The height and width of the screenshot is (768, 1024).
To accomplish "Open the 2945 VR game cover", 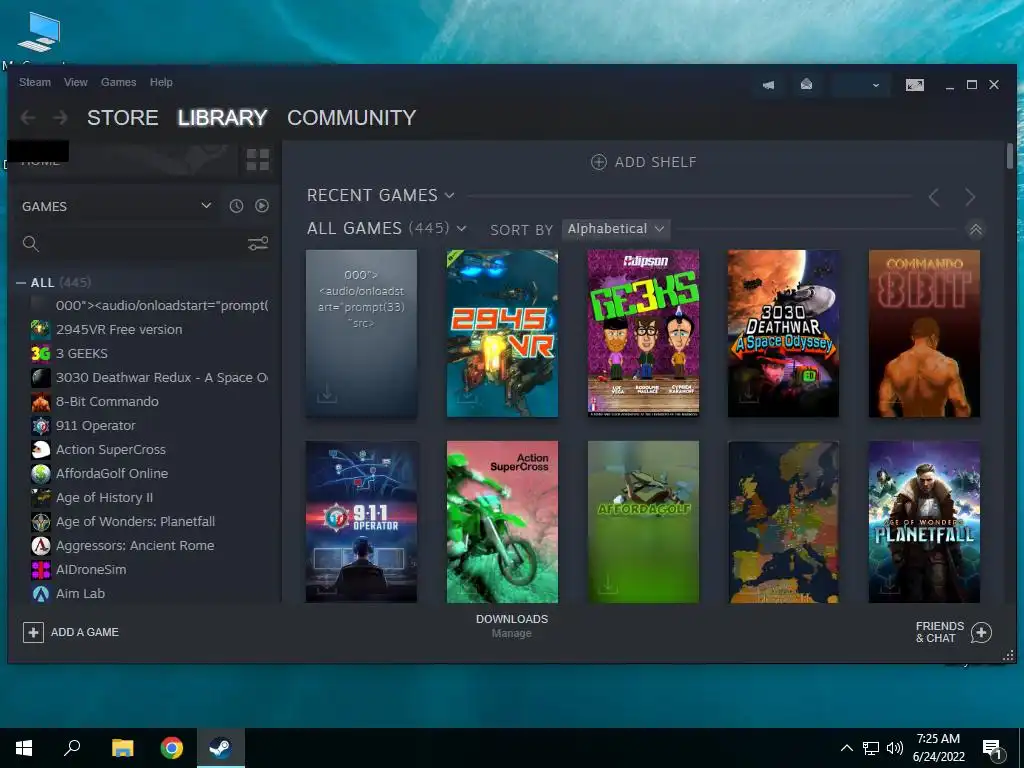I will 502,333.
